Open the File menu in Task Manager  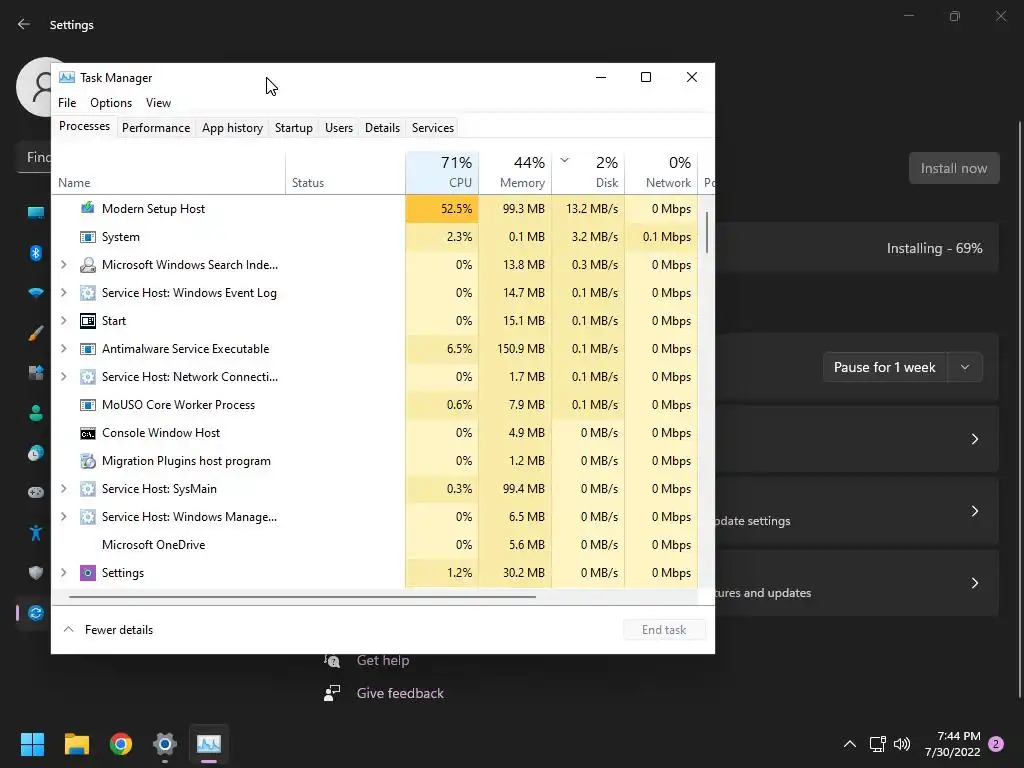(x=67, y=103)
